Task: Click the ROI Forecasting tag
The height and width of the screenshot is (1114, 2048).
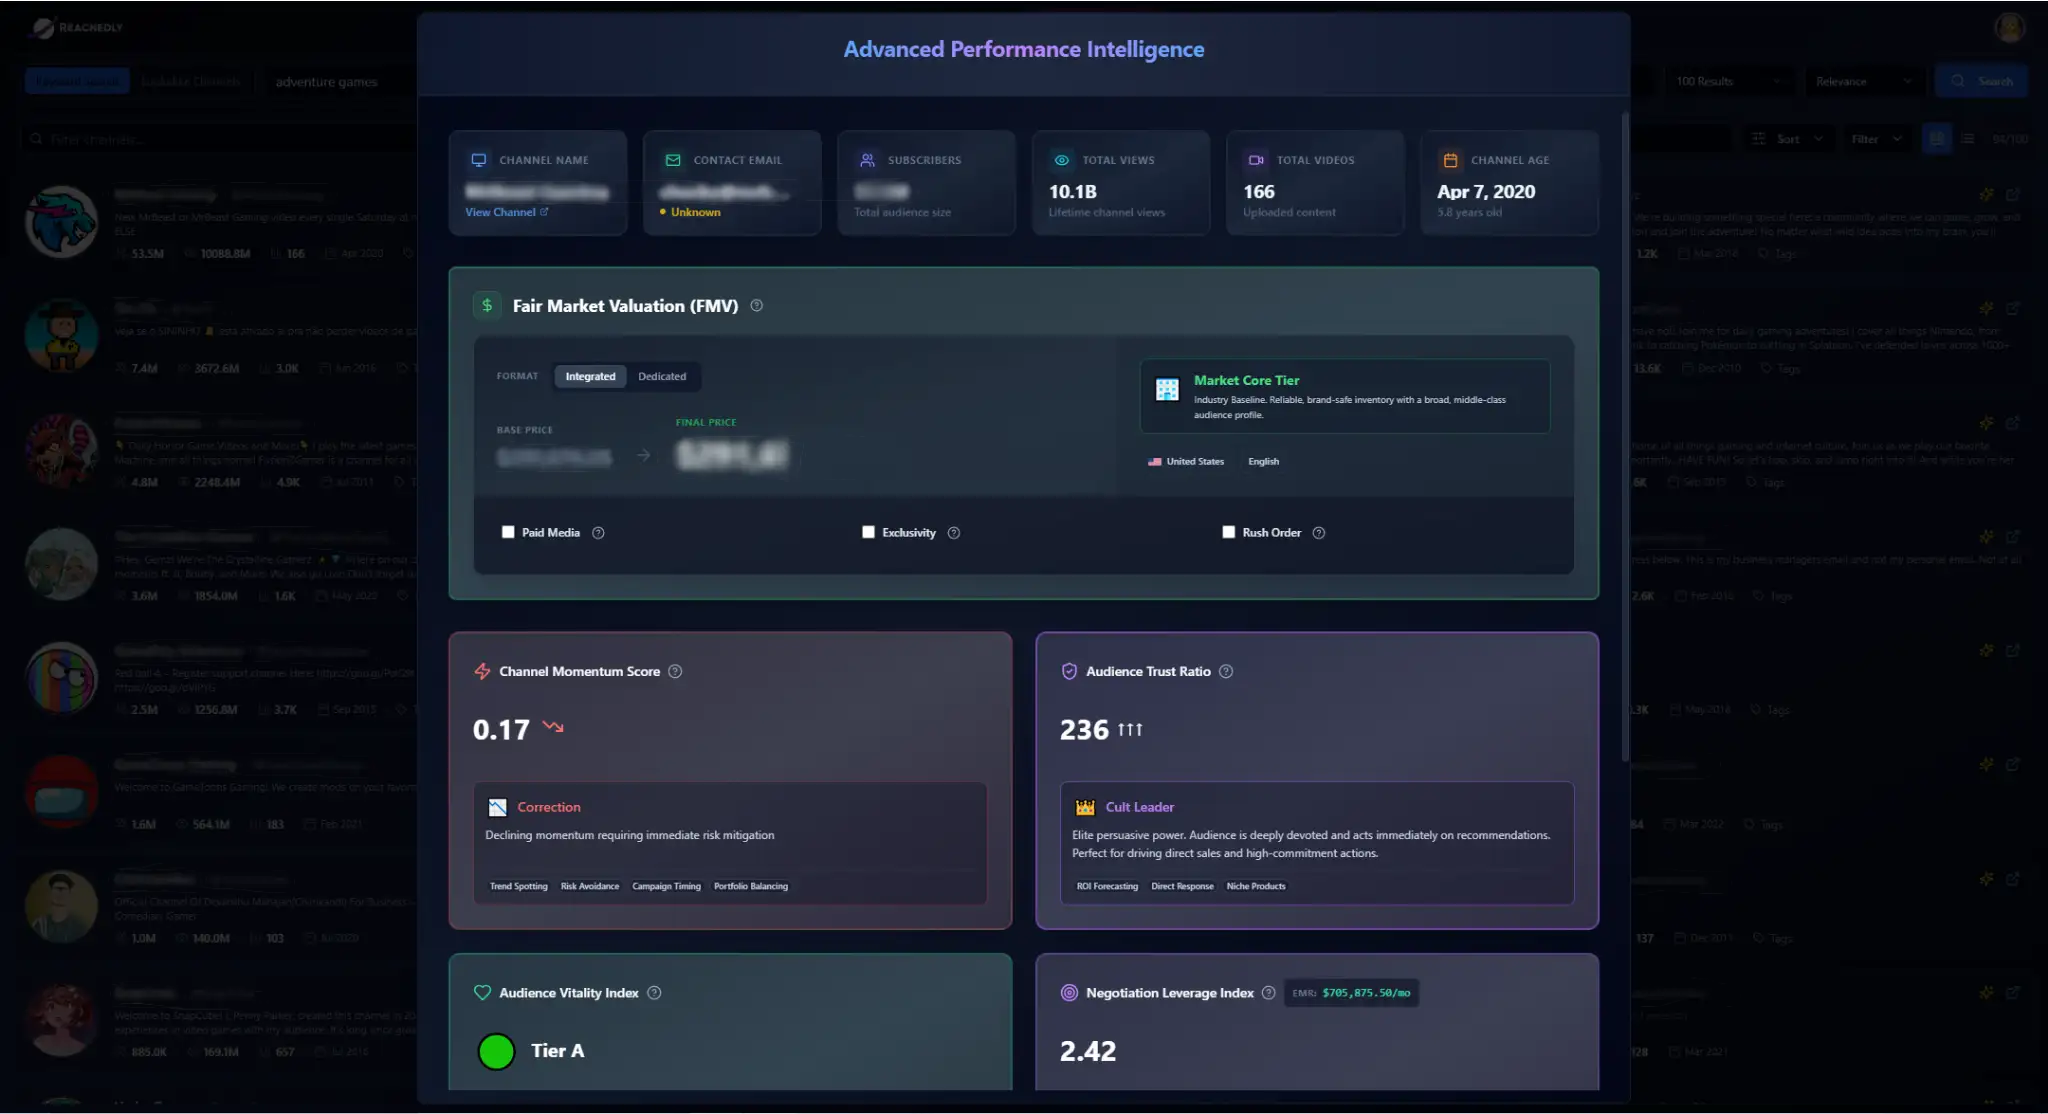Action: (x=1107, y=886)
